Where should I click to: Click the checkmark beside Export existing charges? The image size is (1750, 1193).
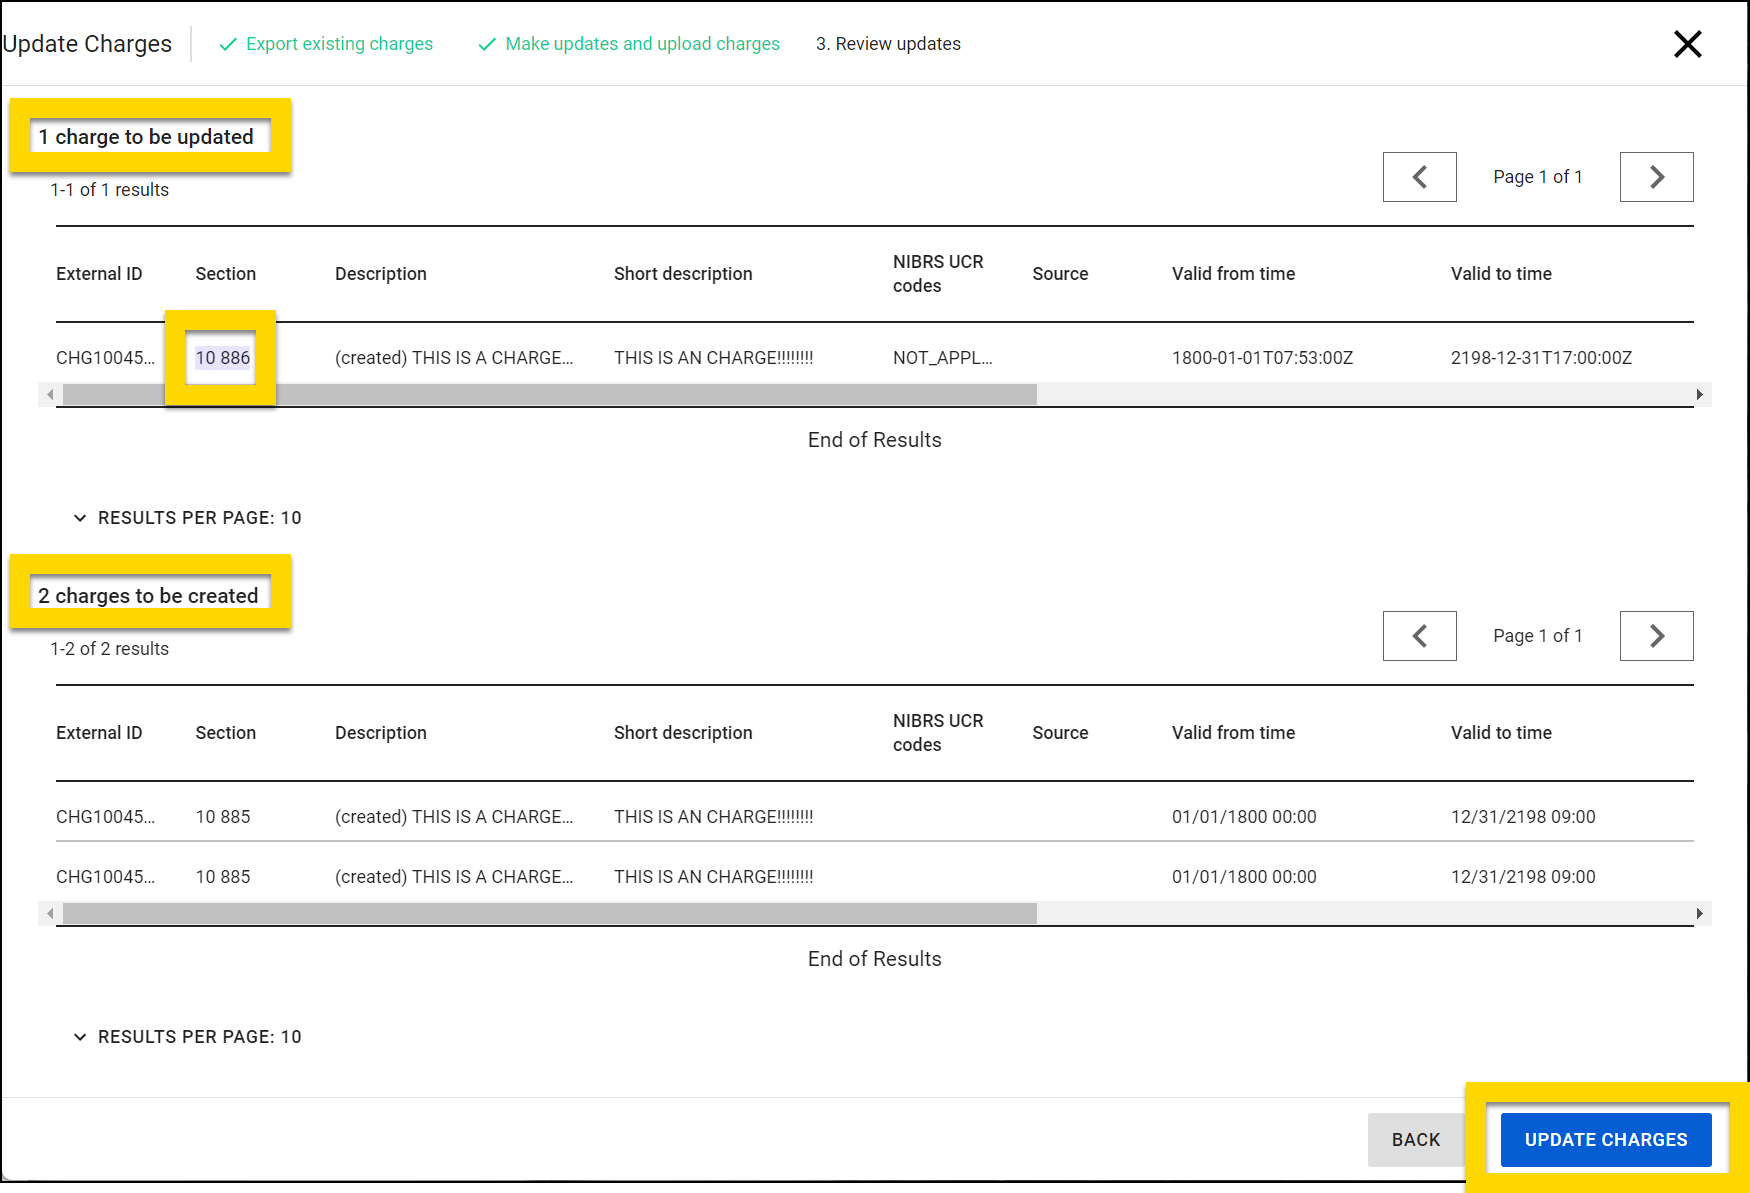[228, 44]
